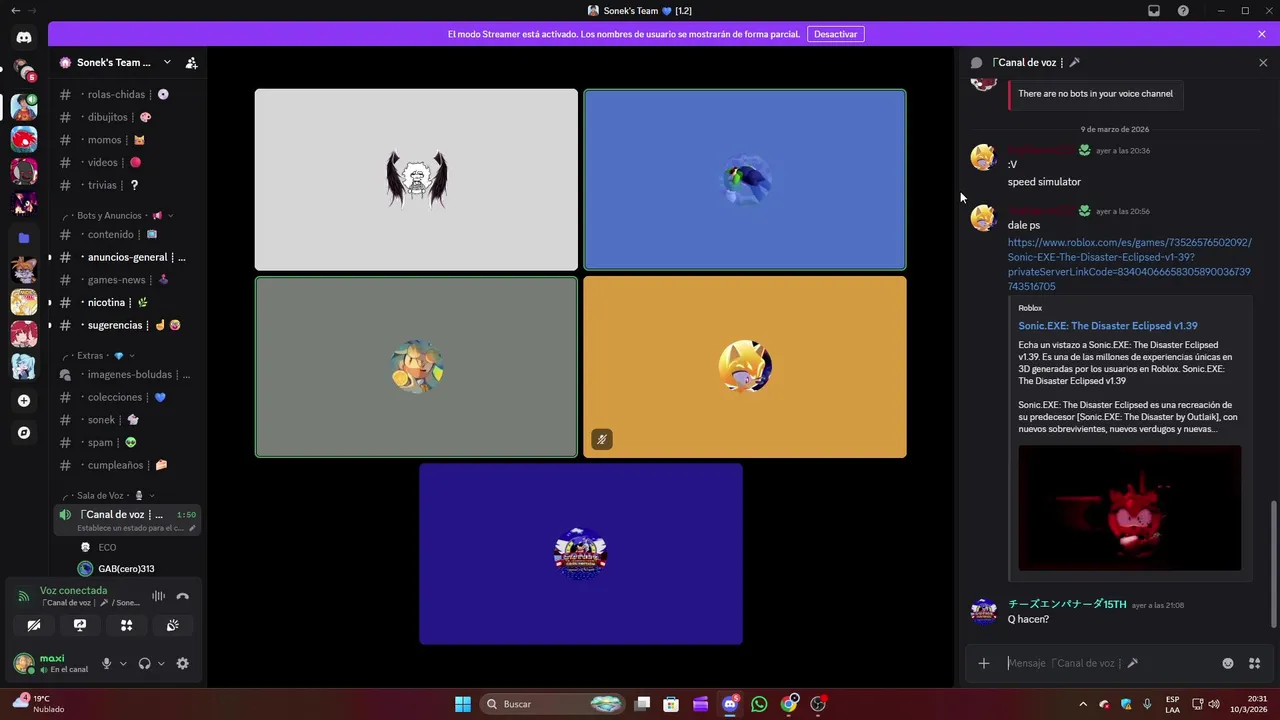Turn on the camera button
Screen dimensions: 1280x720
pyautogui.click(x=34, y=625)
